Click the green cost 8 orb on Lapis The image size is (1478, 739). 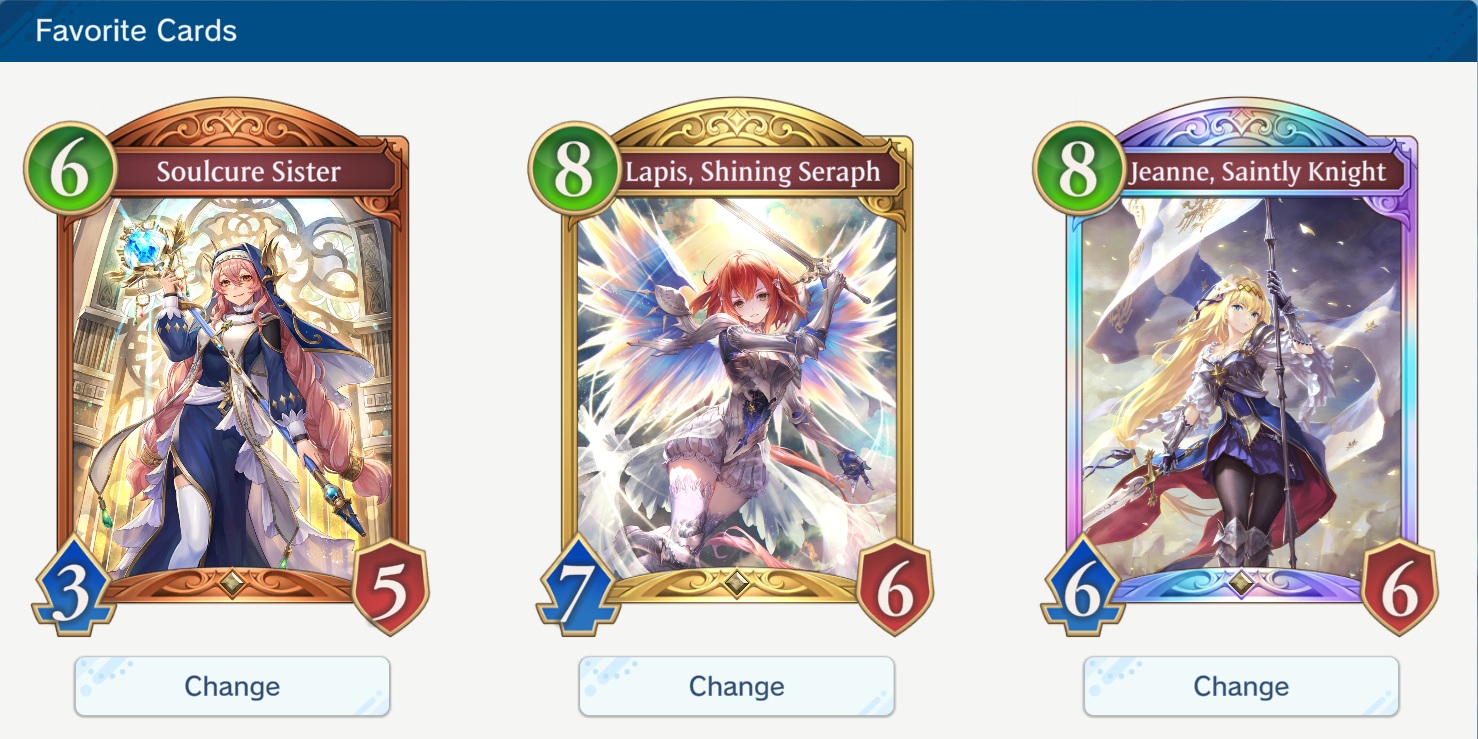[576, 167]
